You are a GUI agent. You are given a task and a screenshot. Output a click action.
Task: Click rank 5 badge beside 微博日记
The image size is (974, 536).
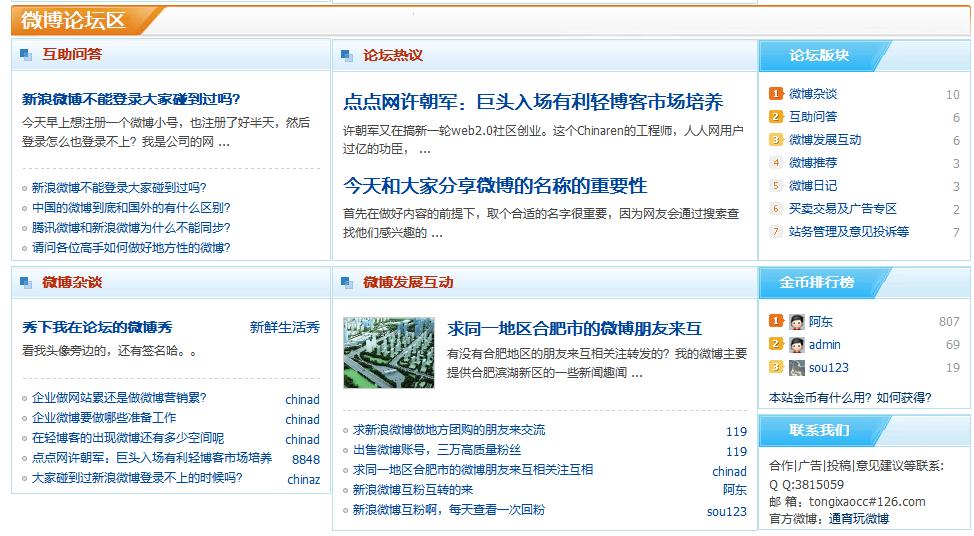pyautogui.click(x=776, y=186)
